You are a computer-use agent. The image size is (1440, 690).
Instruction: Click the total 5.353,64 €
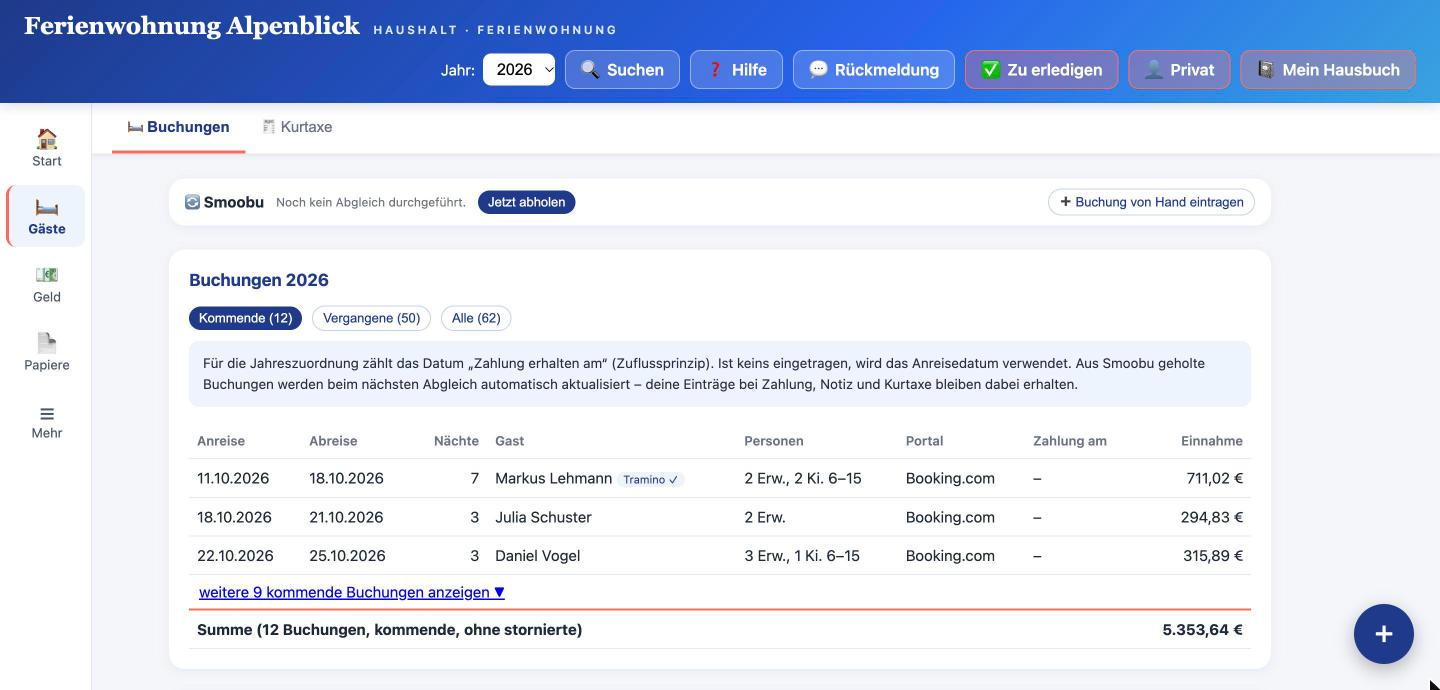coord(1203,630)
